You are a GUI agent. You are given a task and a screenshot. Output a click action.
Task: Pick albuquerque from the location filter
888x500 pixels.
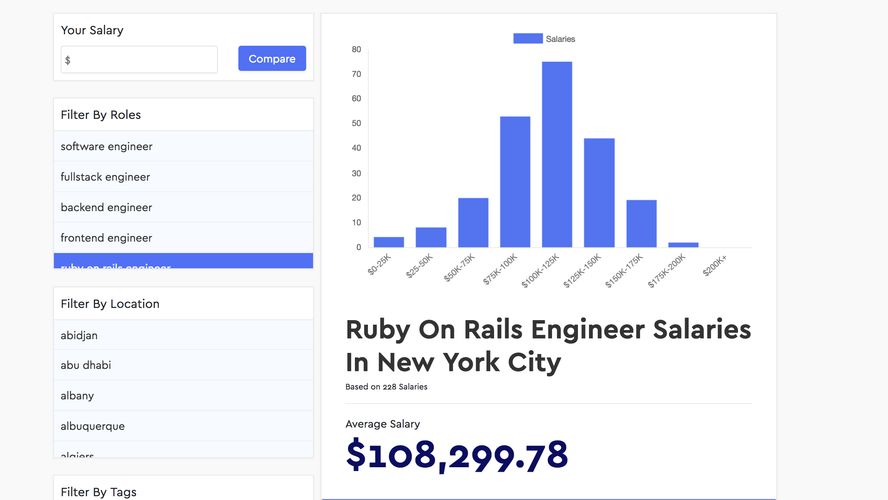click(x=183, y=426)
